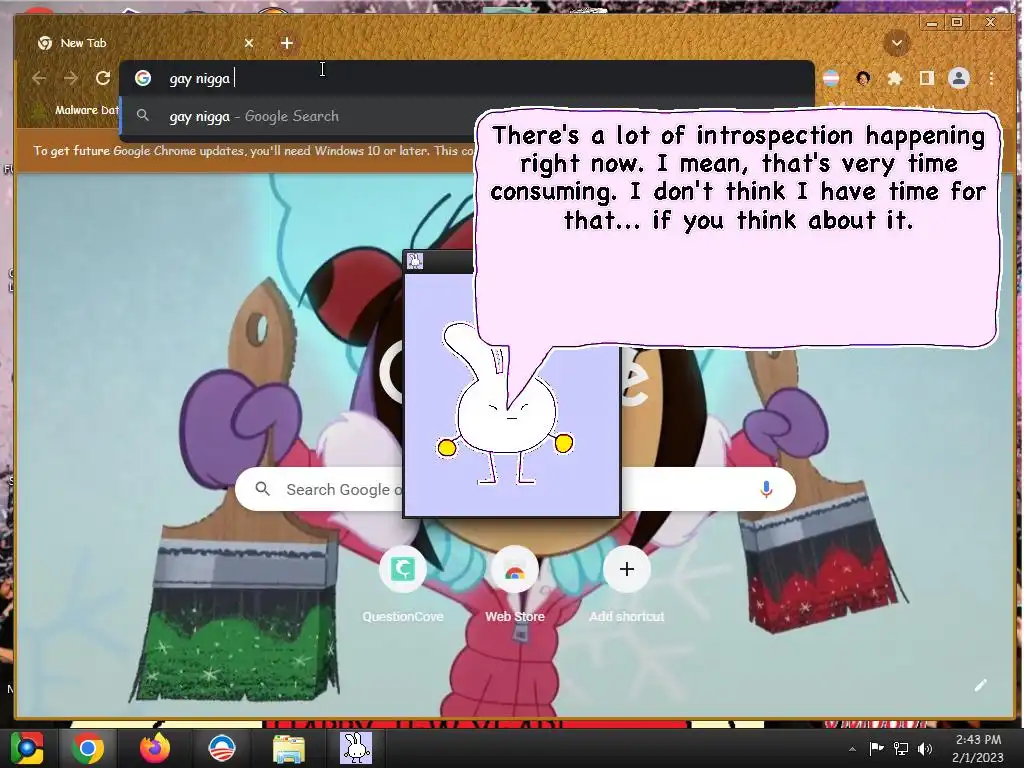1024x768 pixels.
Task: Open the Chrome profile avatar button
Action: [959, 78]
